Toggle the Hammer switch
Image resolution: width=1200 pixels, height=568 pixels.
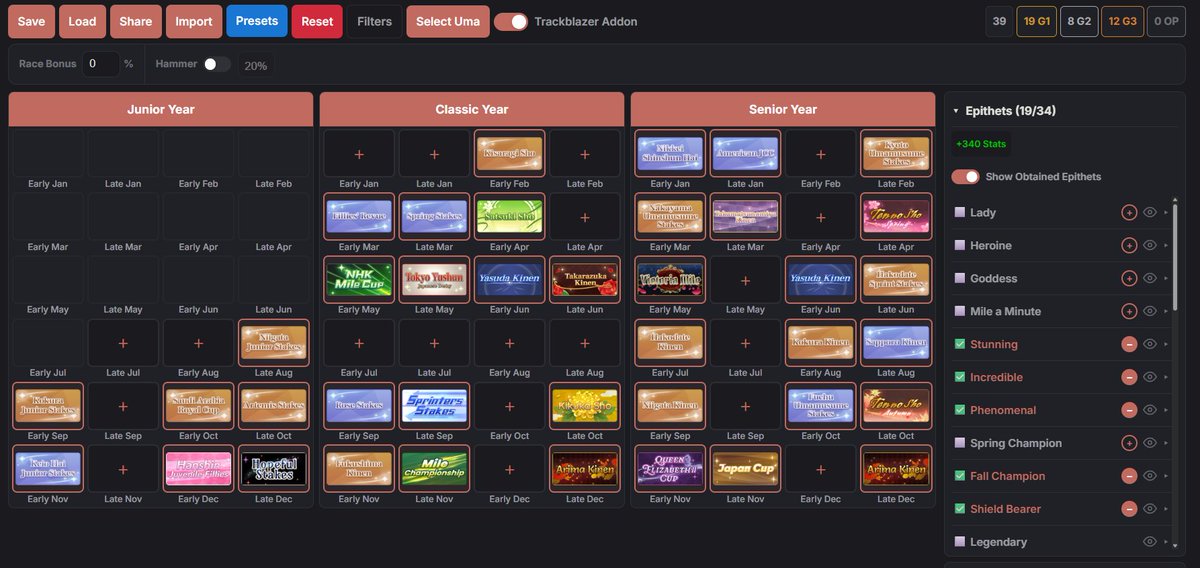pyautogui.click(x=217, y=64)
